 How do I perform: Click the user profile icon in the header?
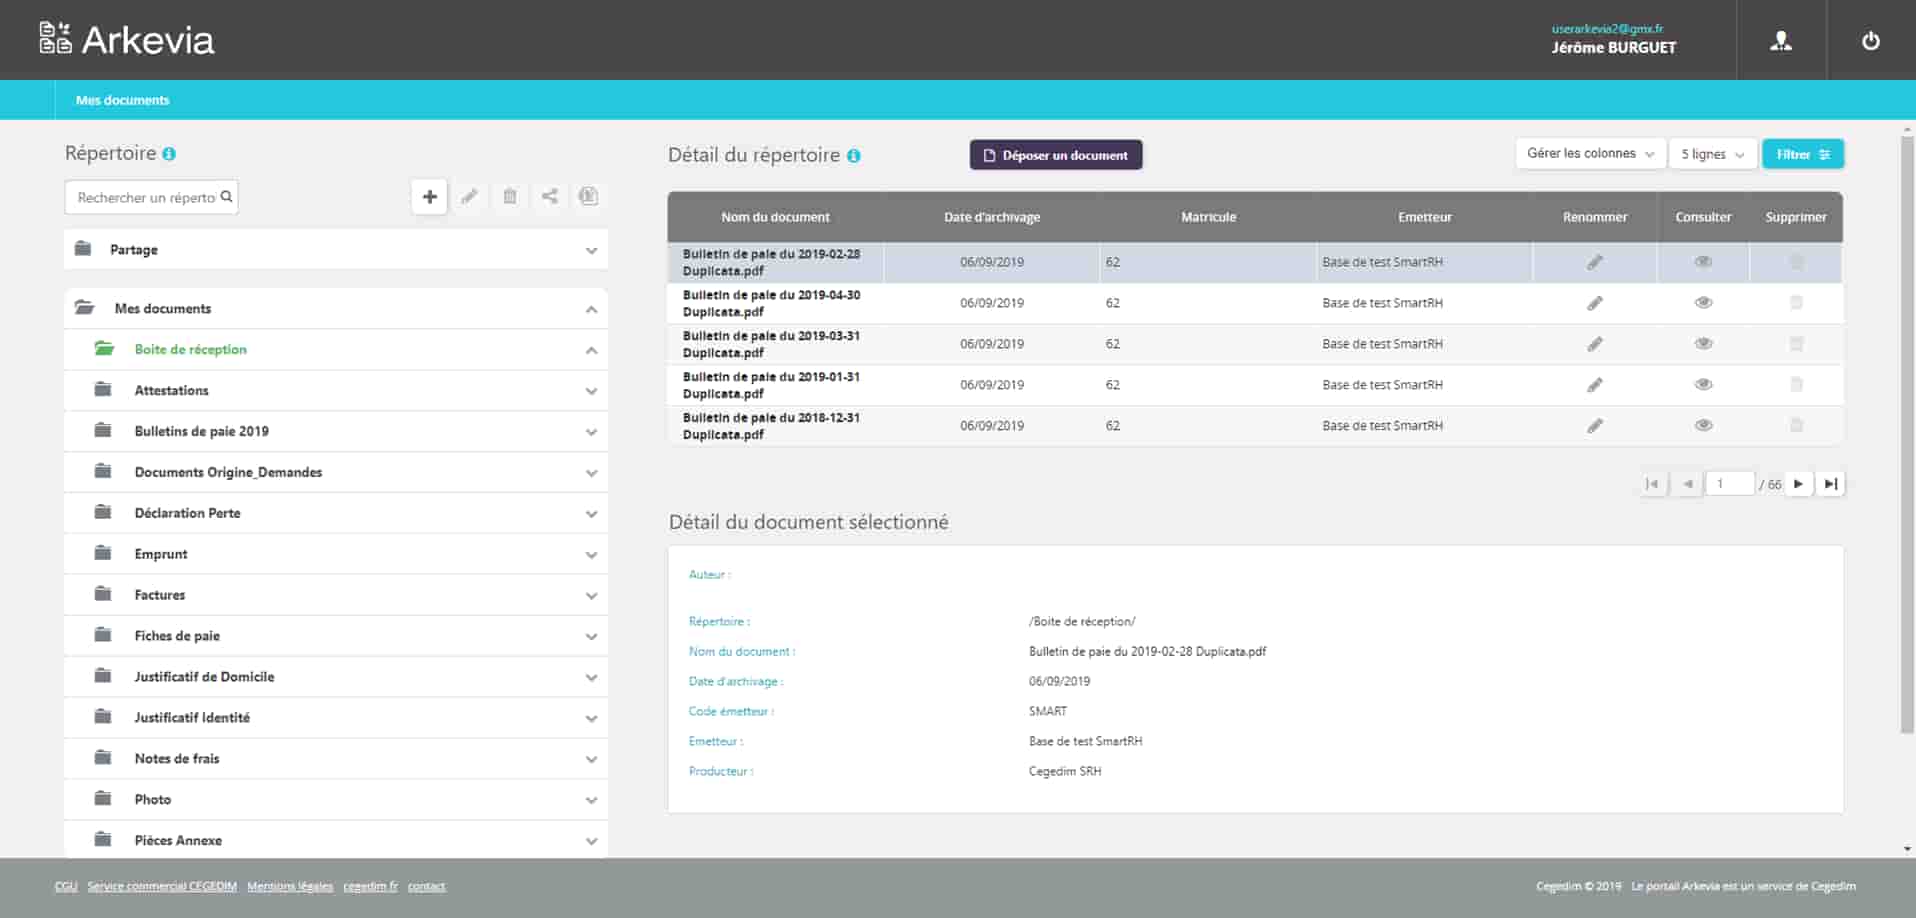1780,41
